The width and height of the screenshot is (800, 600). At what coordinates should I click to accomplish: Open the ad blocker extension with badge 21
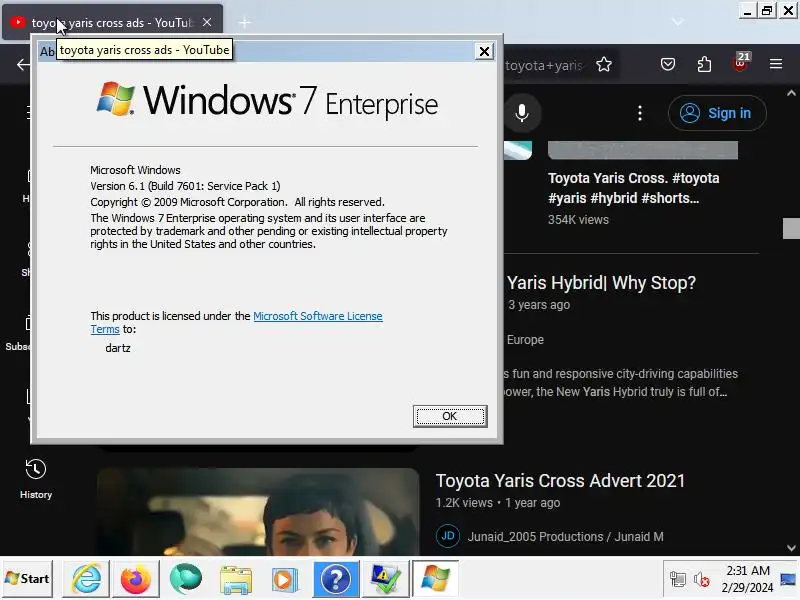740,63
